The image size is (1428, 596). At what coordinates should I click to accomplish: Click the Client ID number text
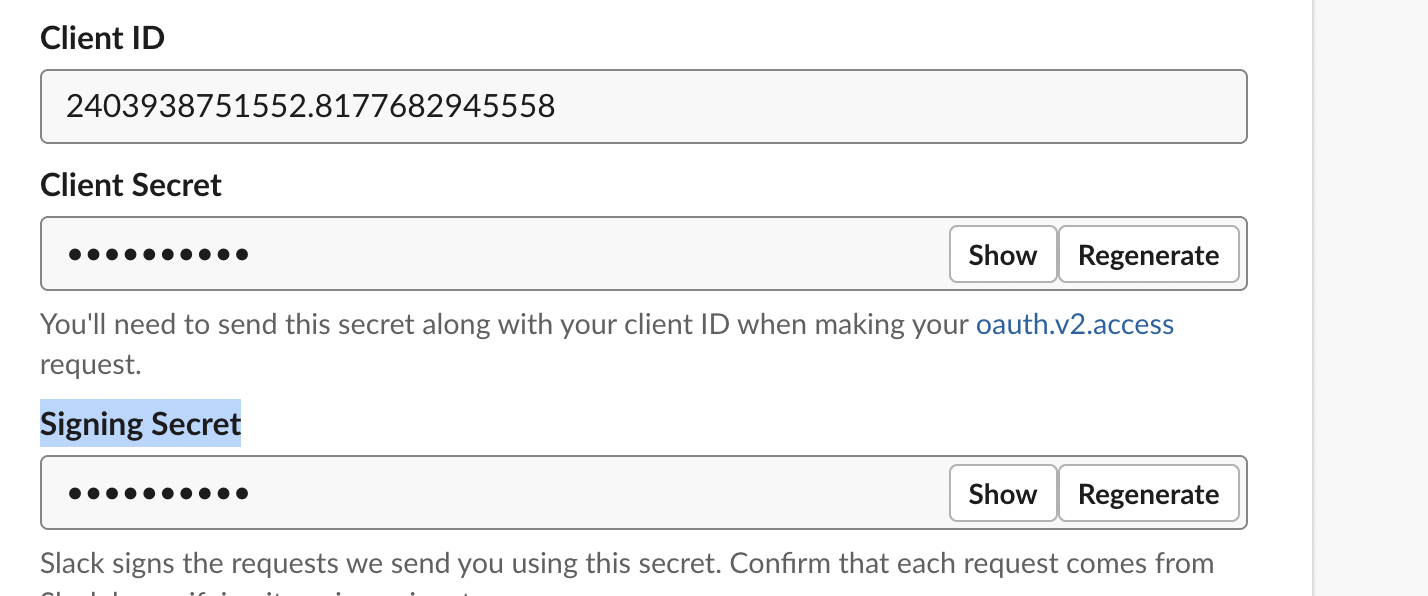pyautogui.click(x=310, y=106)
